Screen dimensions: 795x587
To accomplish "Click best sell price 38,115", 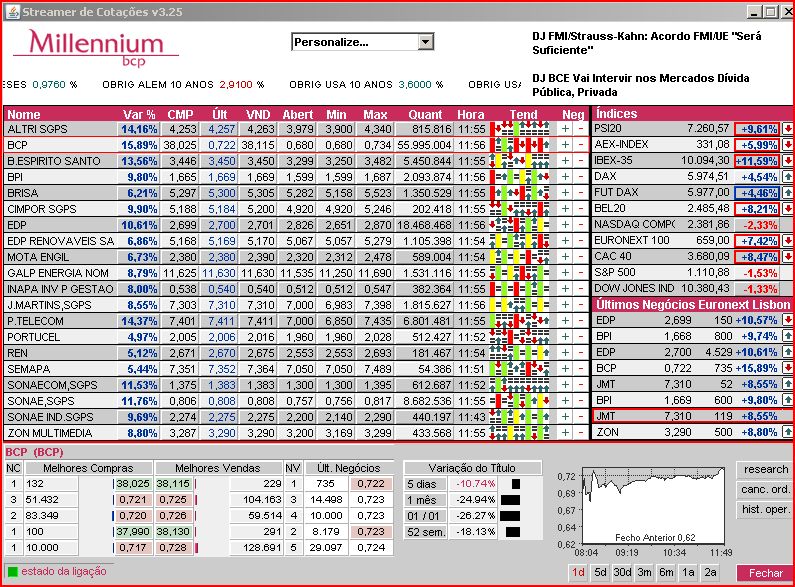I will coord(174,484).
